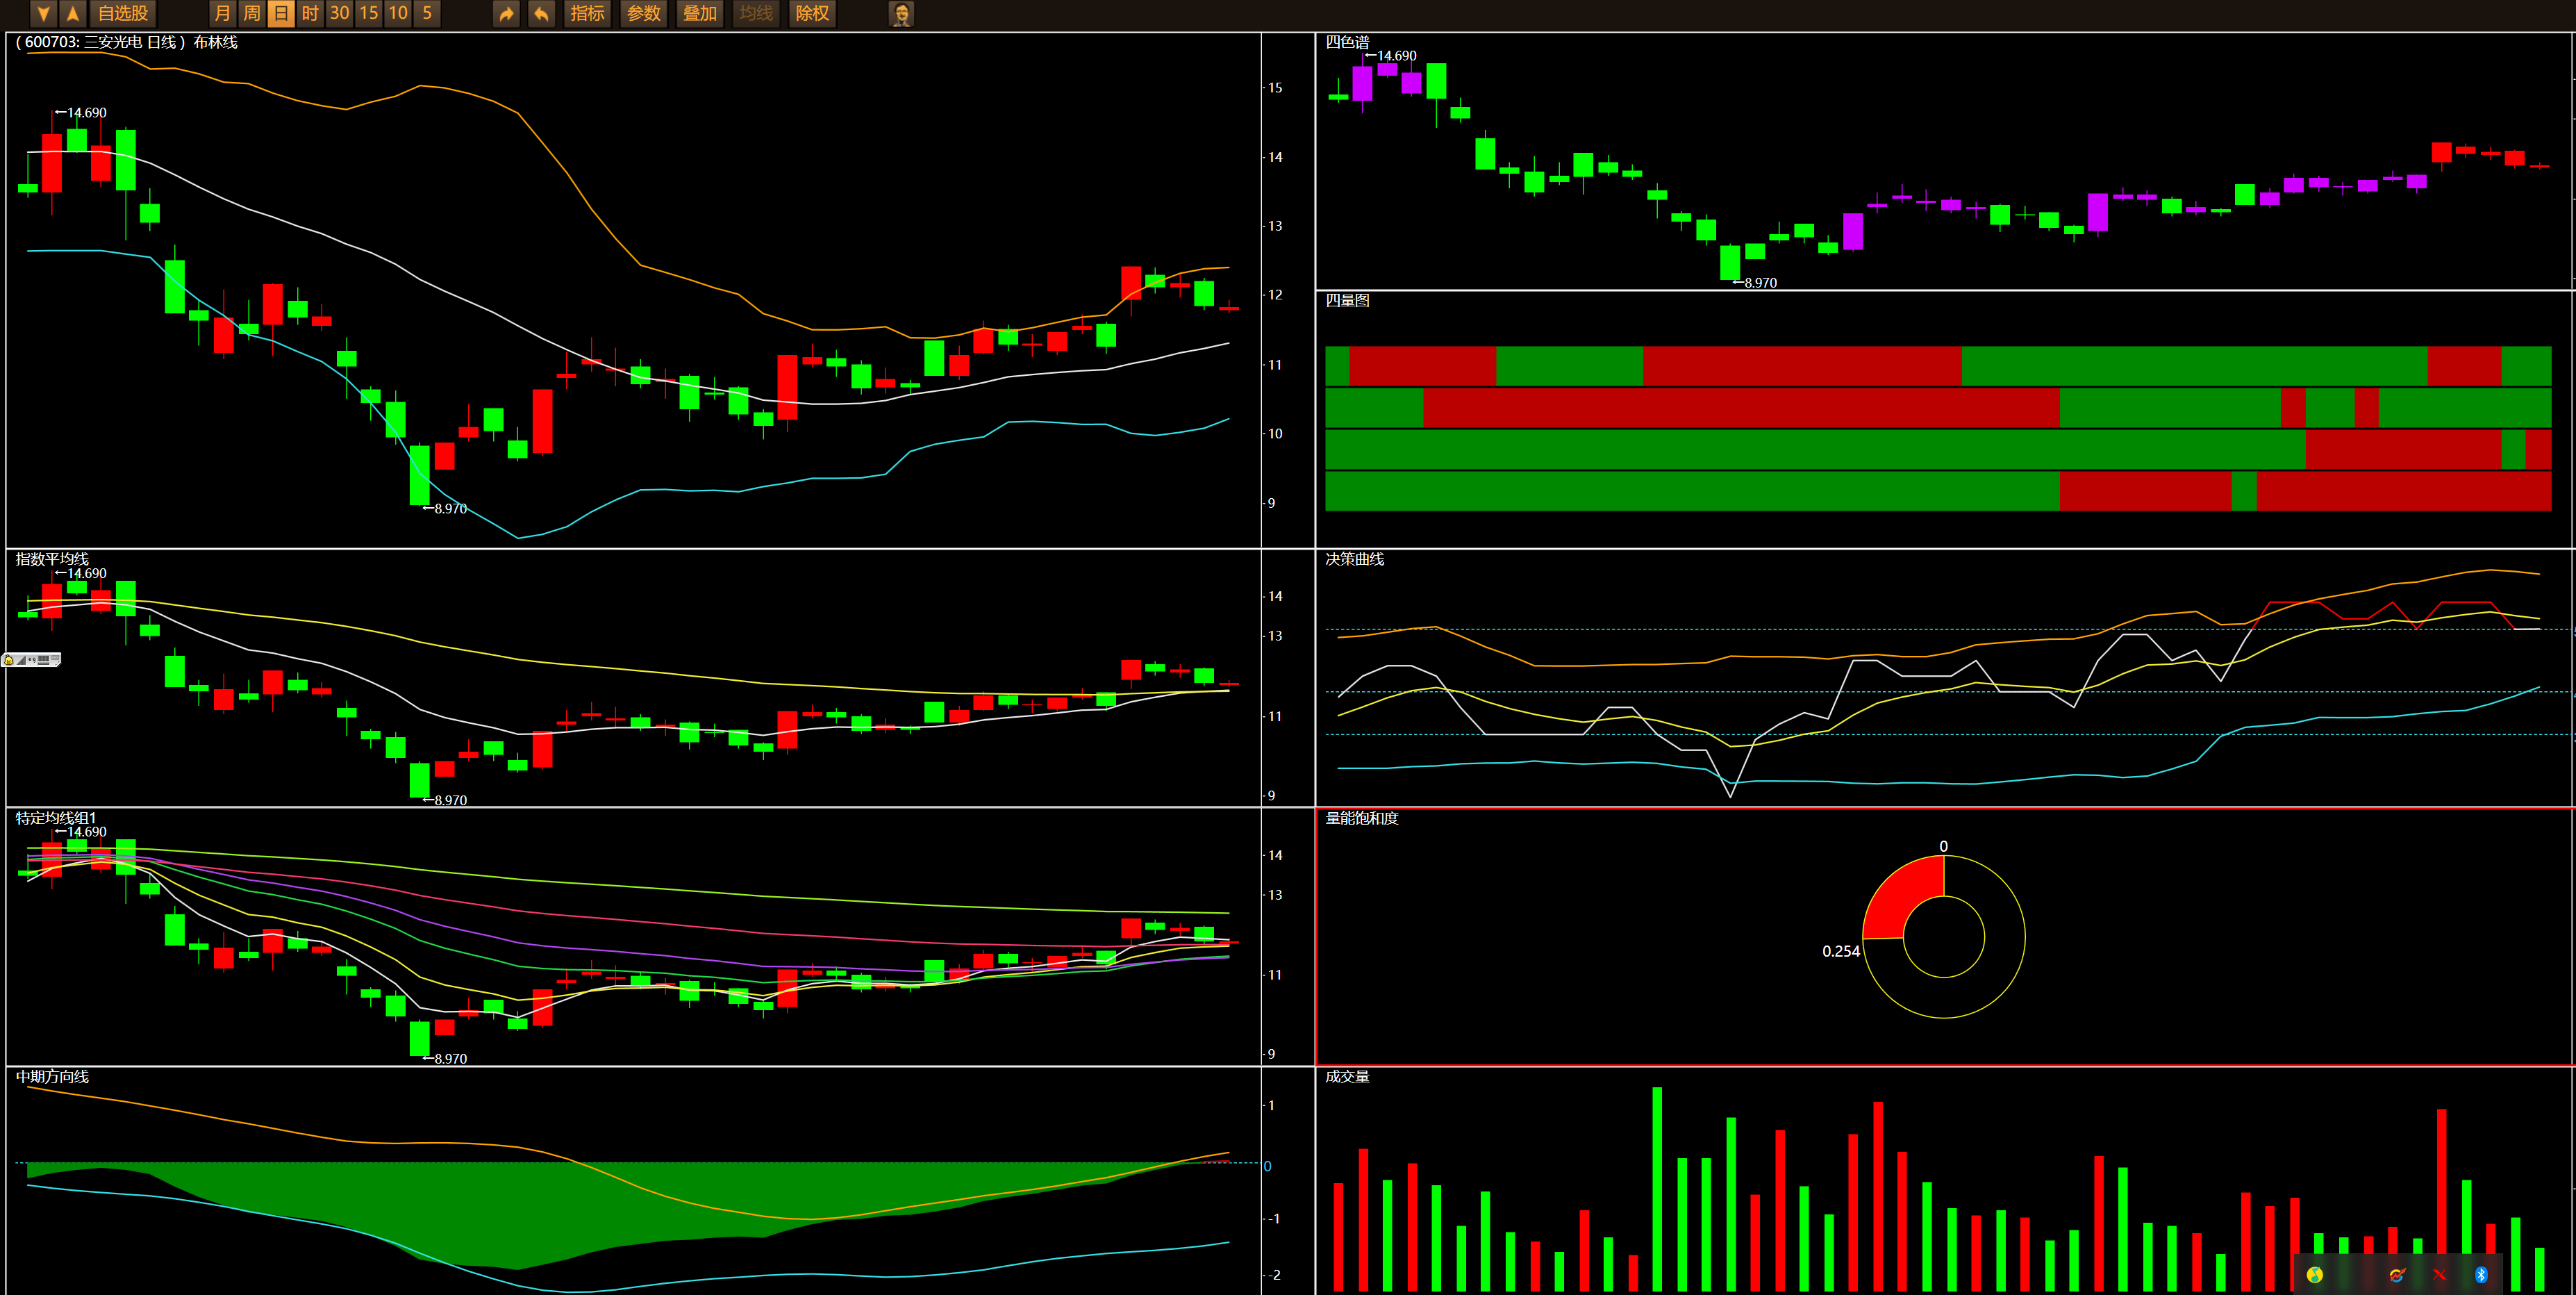The image size is (2576, 1295).
Task: Open the 参数 parameters menu
Action: tap(643, 14)
